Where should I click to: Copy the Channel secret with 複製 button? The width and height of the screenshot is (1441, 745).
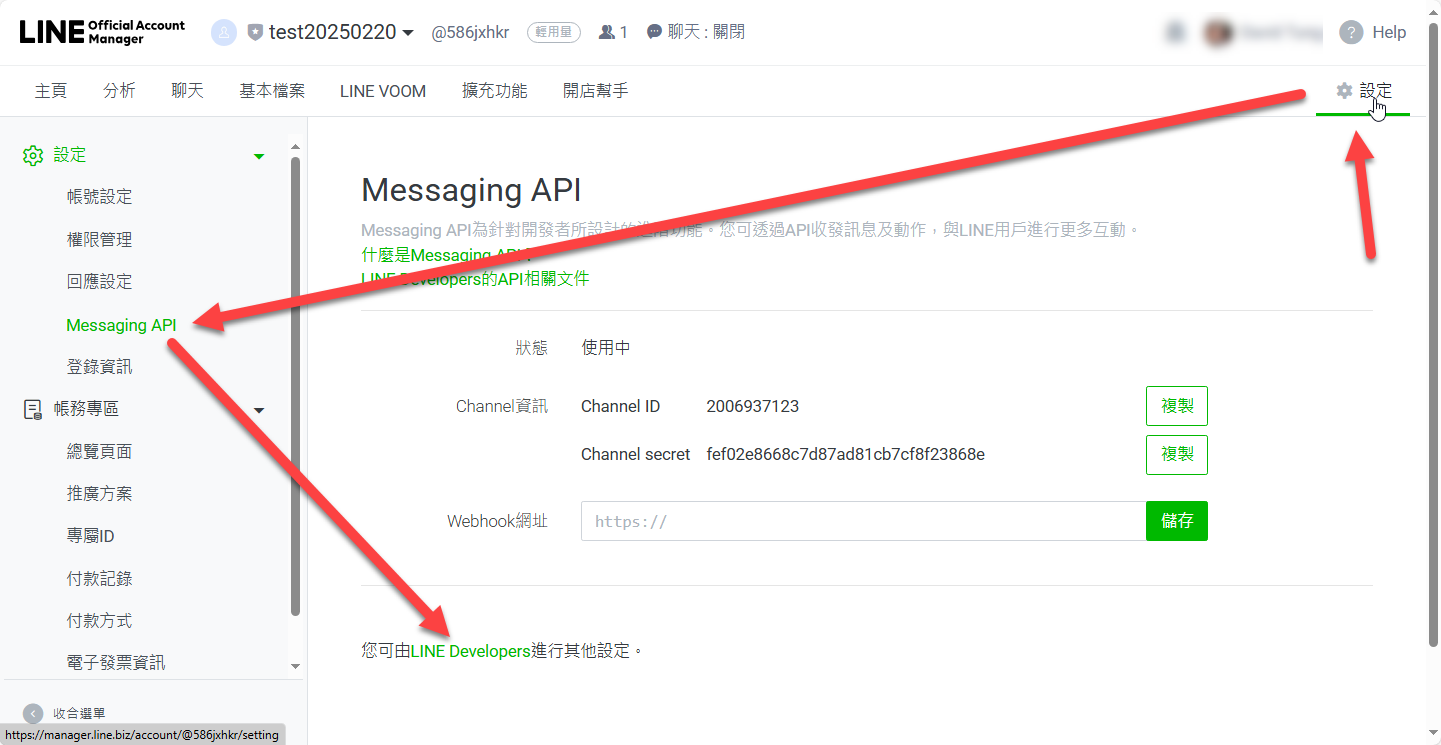click(x=1177, y=455)
